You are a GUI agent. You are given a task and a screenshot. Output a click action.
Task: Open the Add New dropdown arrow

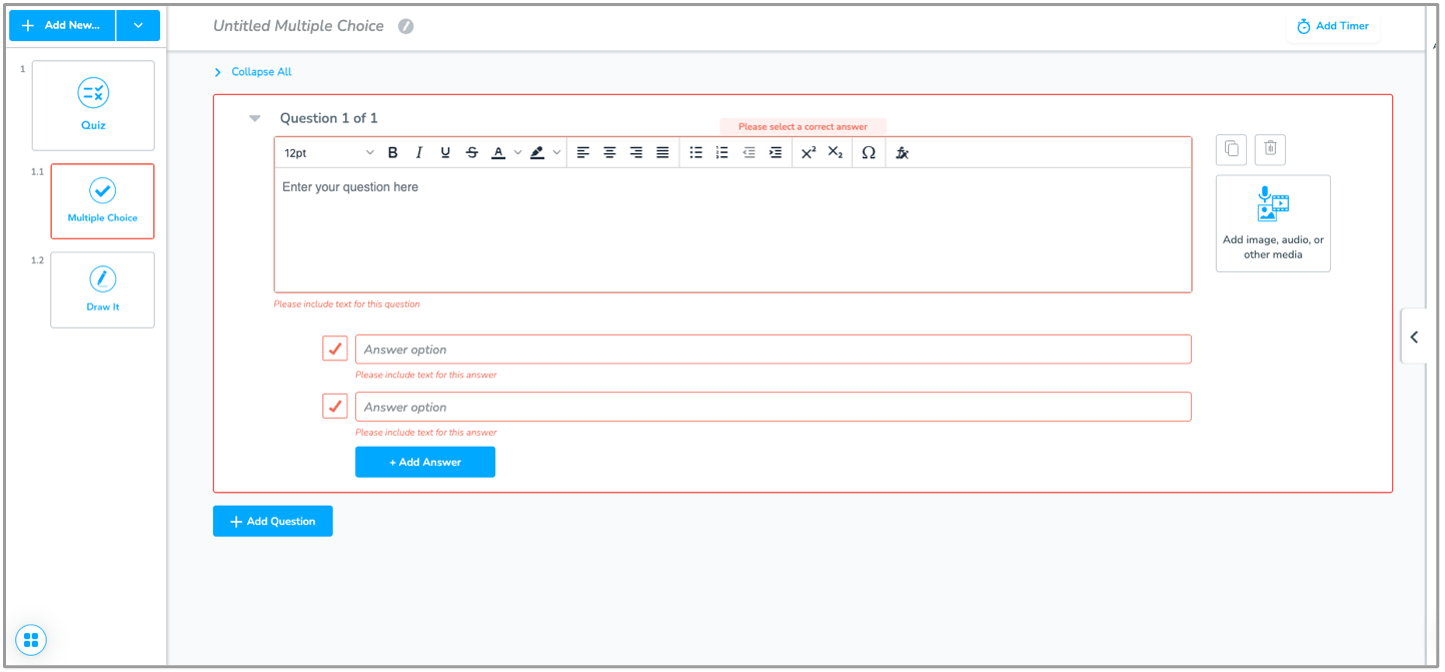click(x=138, y=25)
